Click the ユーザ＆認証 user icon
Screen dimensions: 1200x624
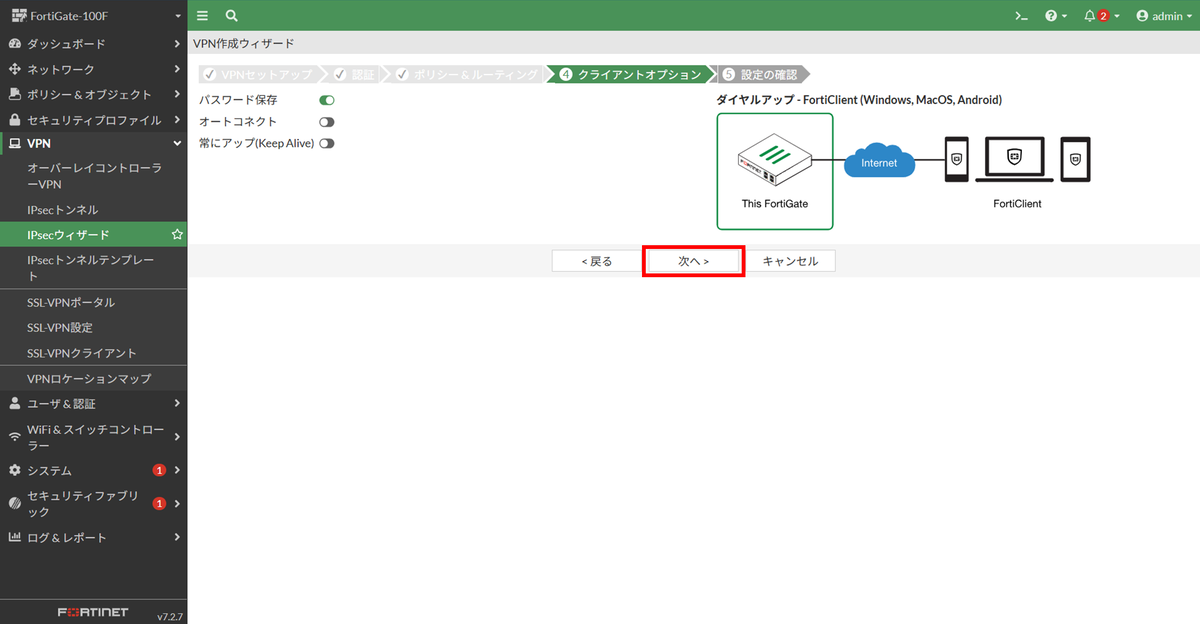(x=15, y=404)
